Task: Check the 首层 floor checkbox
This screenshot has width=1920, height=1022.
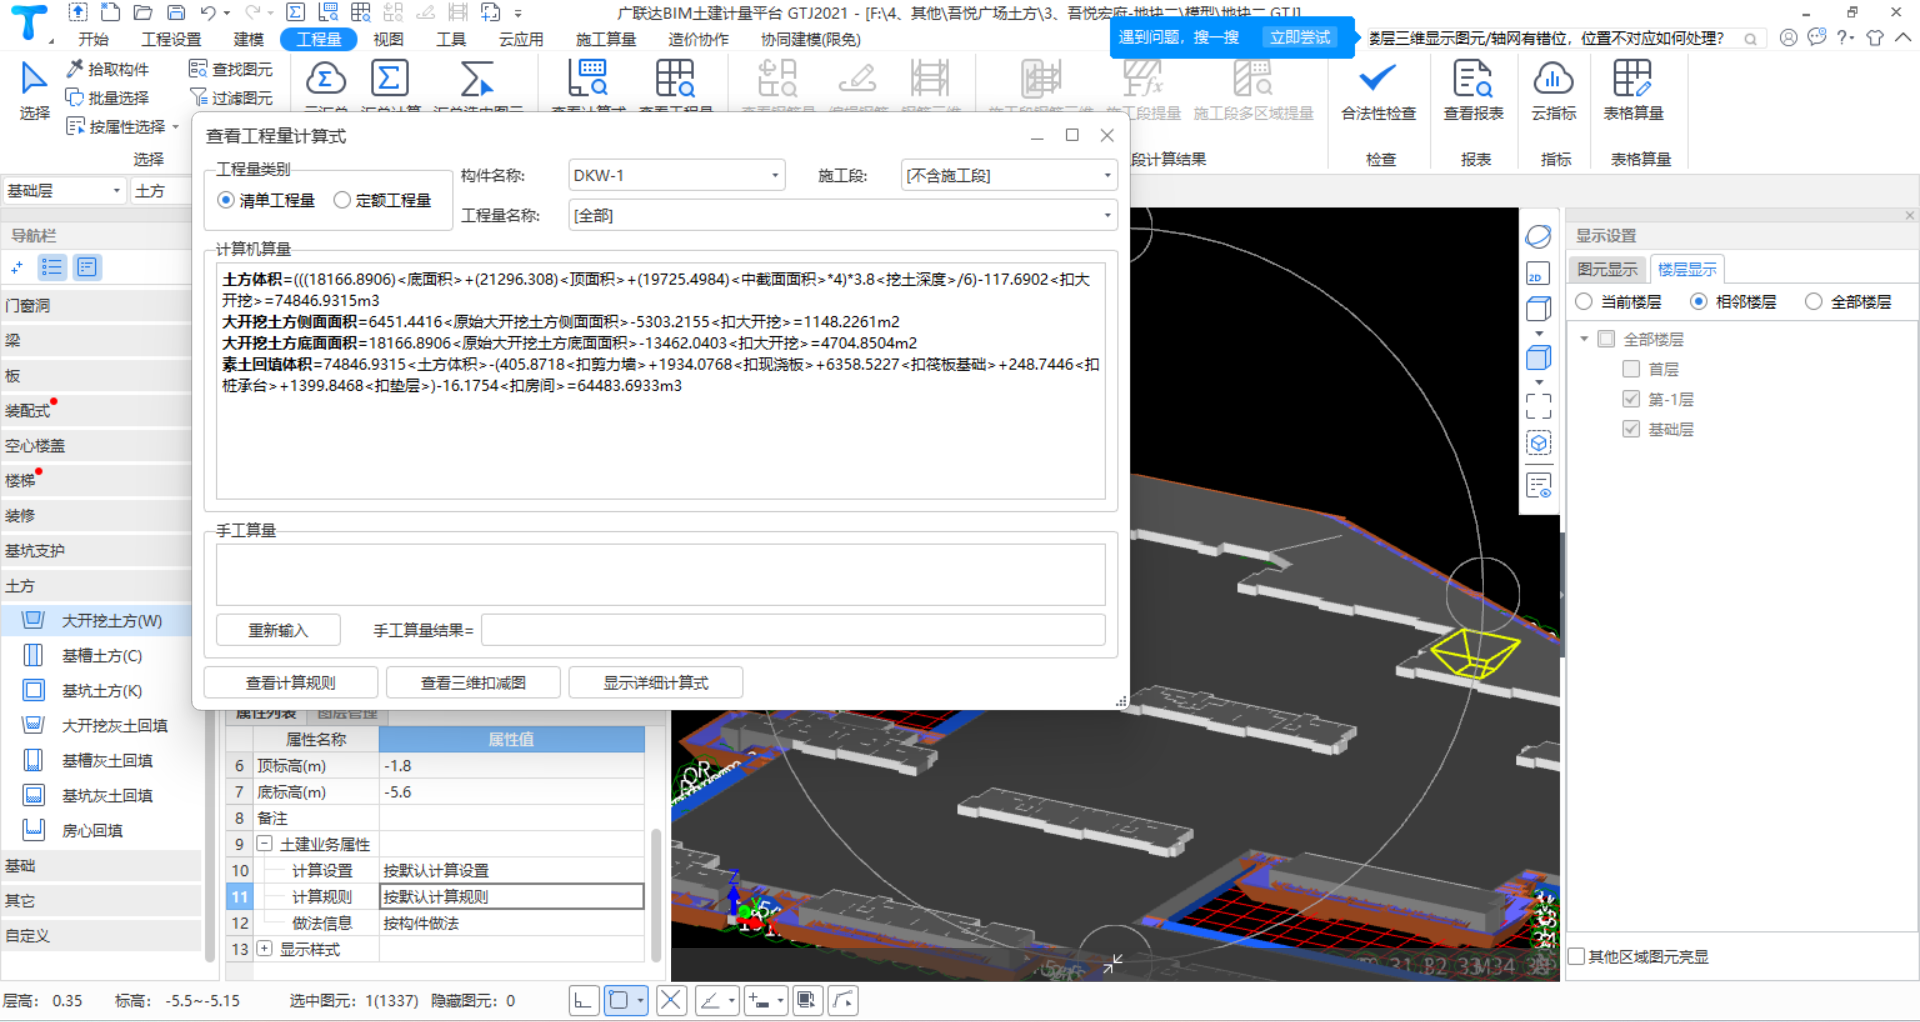Action: click(1631, 369)
